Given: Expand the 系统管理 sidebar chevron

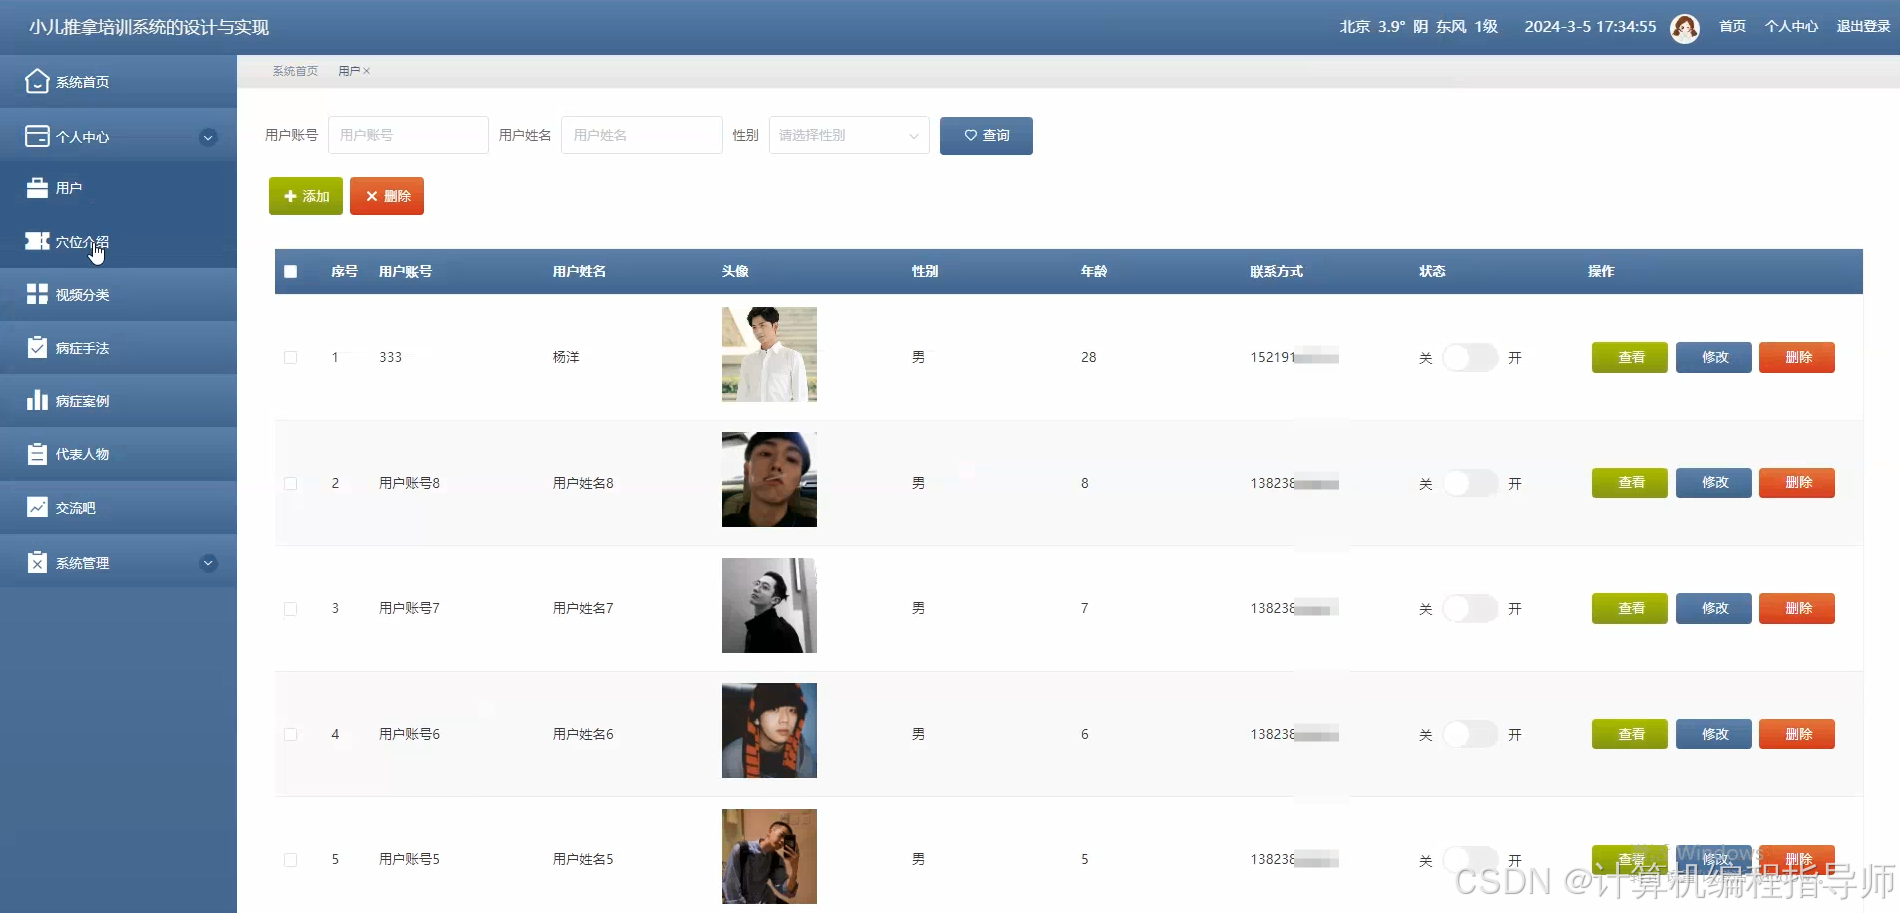Looking at the screenshot, I should click(208, 562).
